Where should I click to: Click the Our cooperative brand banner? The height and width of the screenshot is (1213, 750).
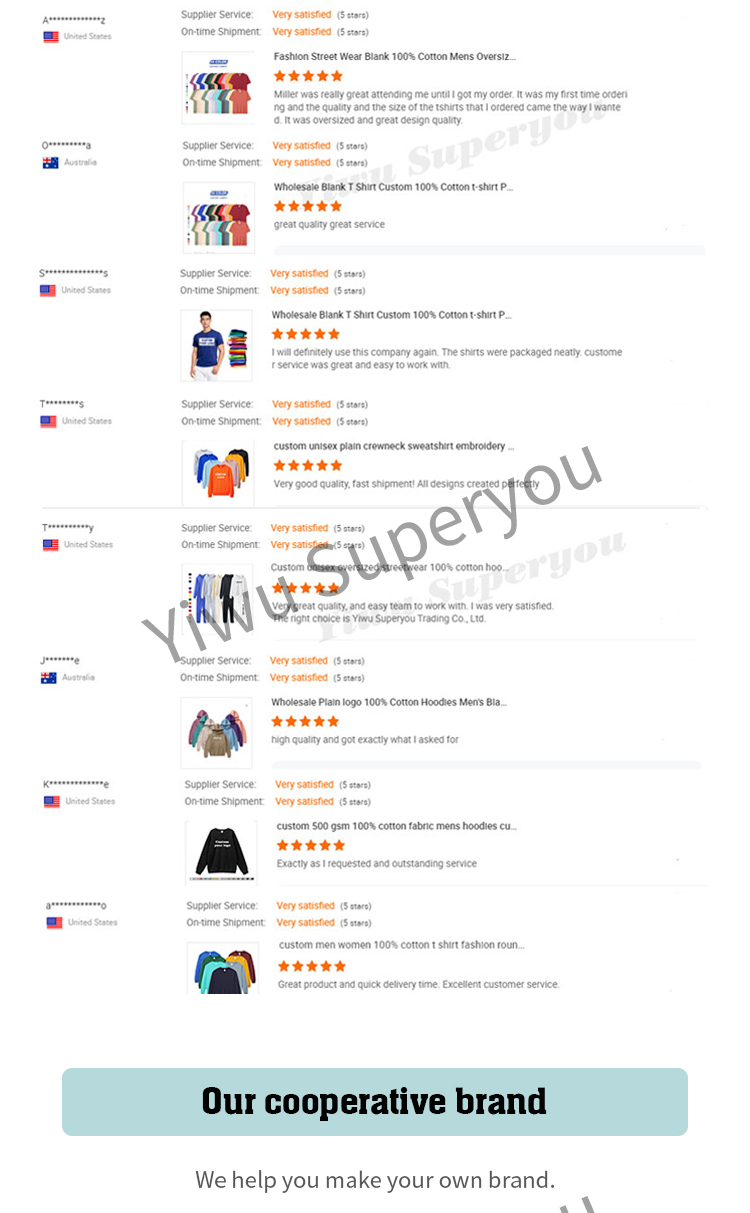pos(375,1102)
